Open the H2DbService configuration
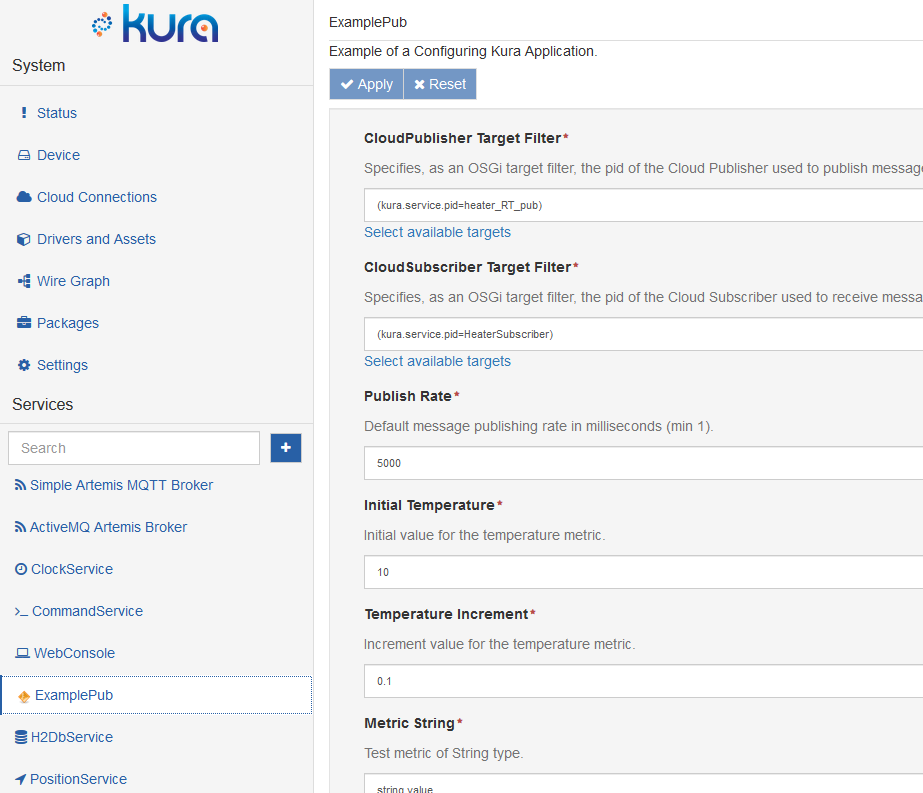The height and width of the screenshot is (793, 923). 71,737
